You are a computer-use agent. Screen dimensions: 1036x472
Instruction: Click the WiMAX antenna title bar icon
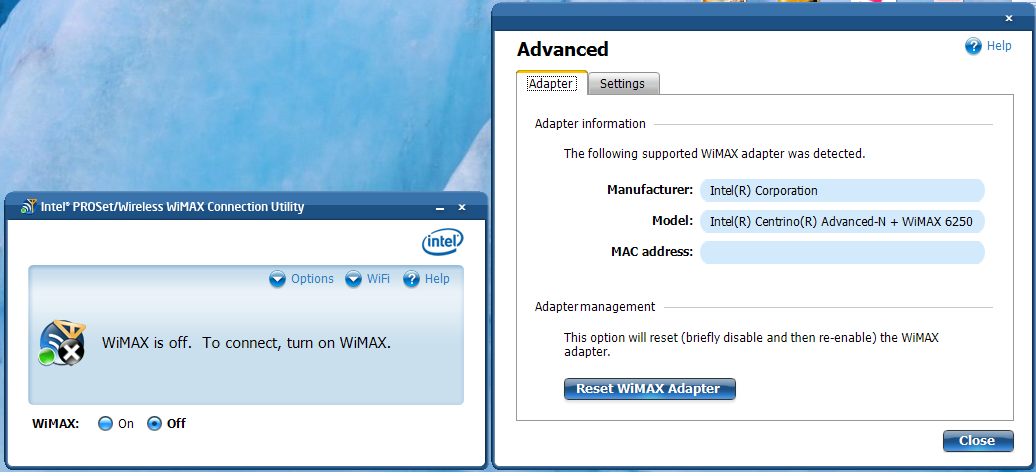pos(28,207)
